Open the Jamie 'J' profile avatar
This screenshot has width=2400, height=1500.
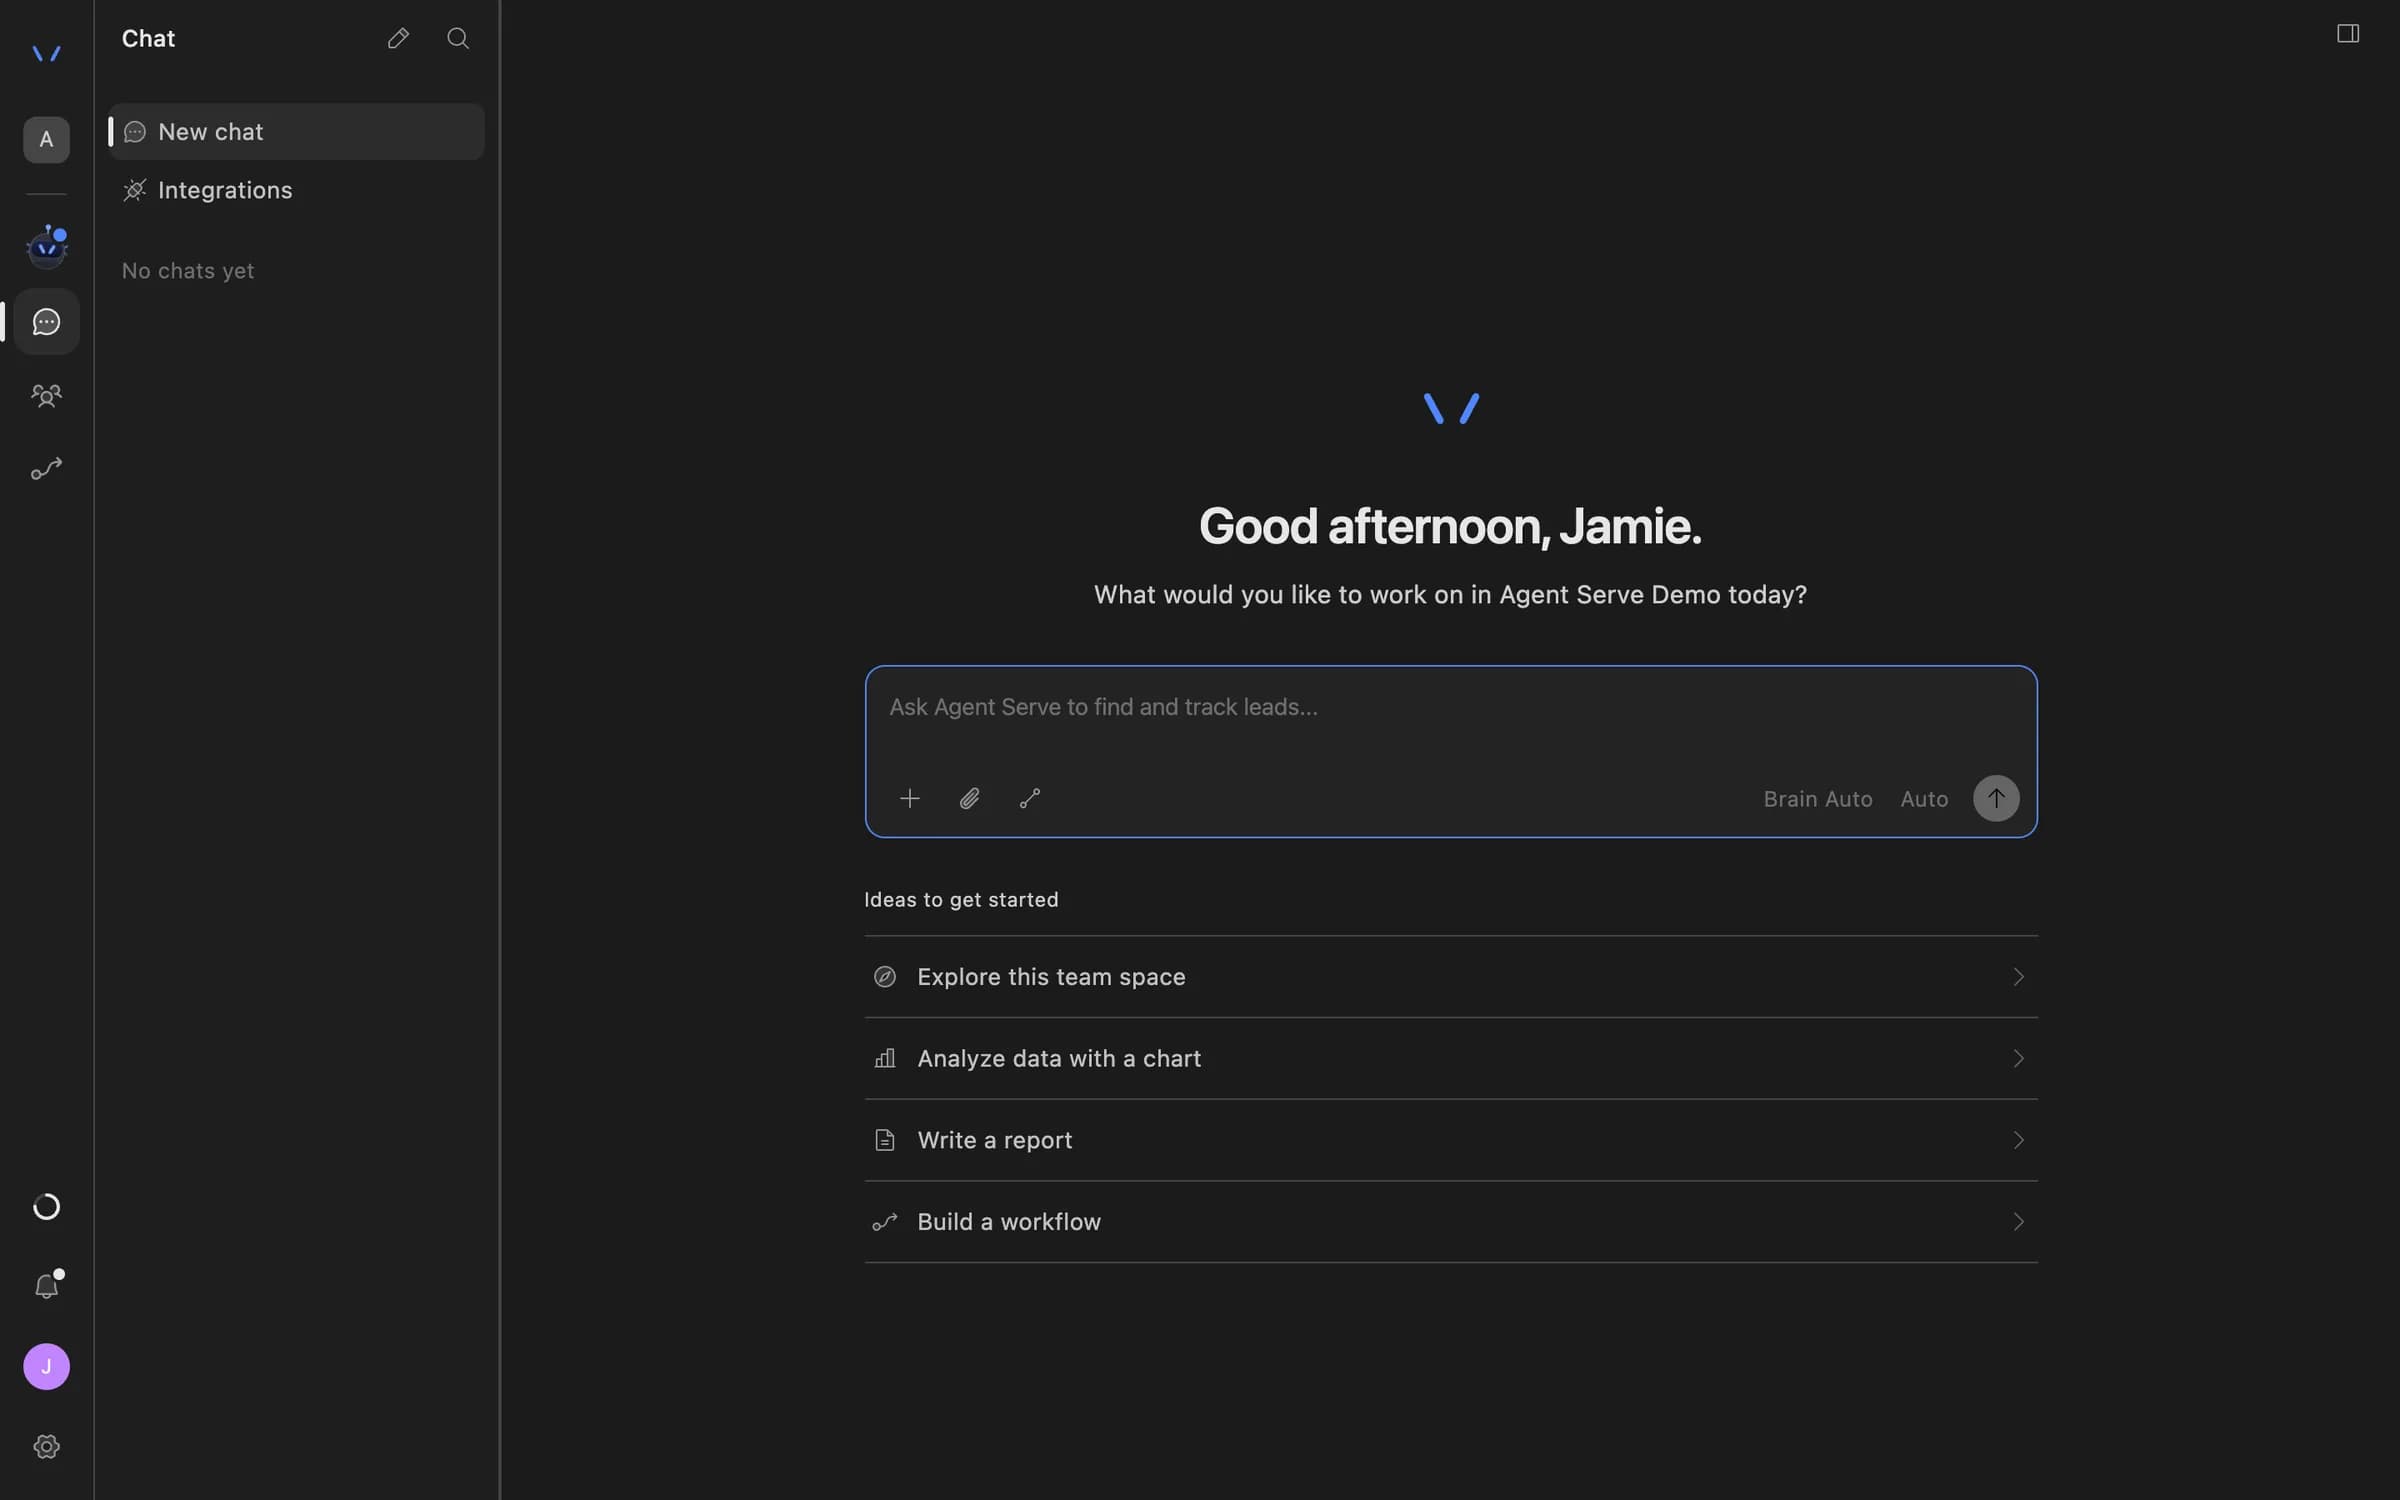point(46,1366)
